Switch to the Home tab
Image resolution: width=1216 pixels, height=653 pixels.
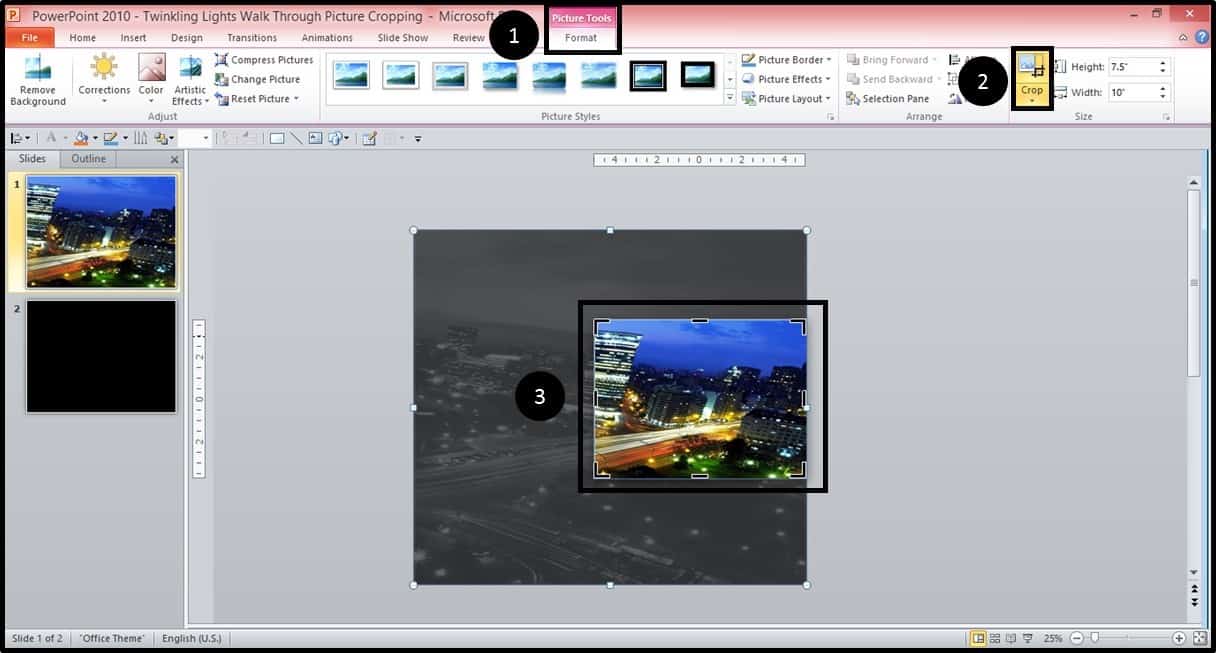coord(83,38)
